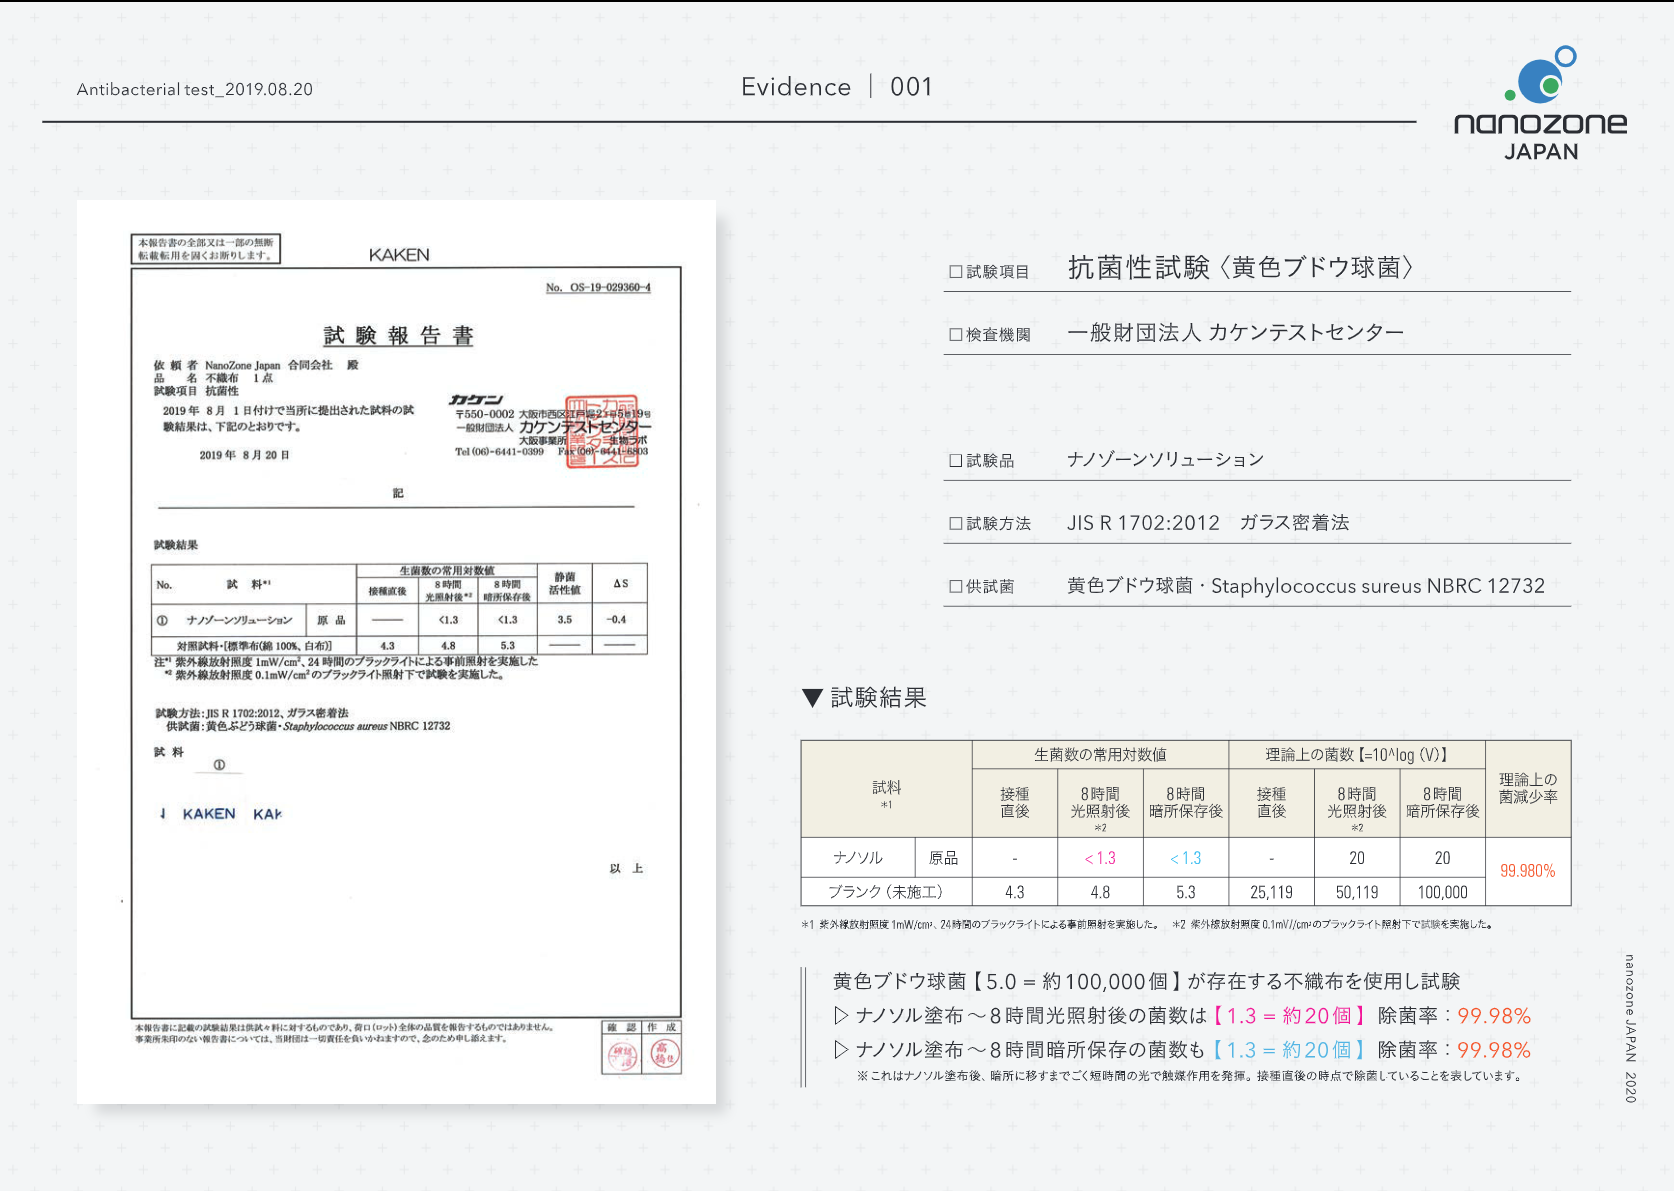
Task: Click the date '2019年 8月 20日' in the report
Action: click(244, 455)
